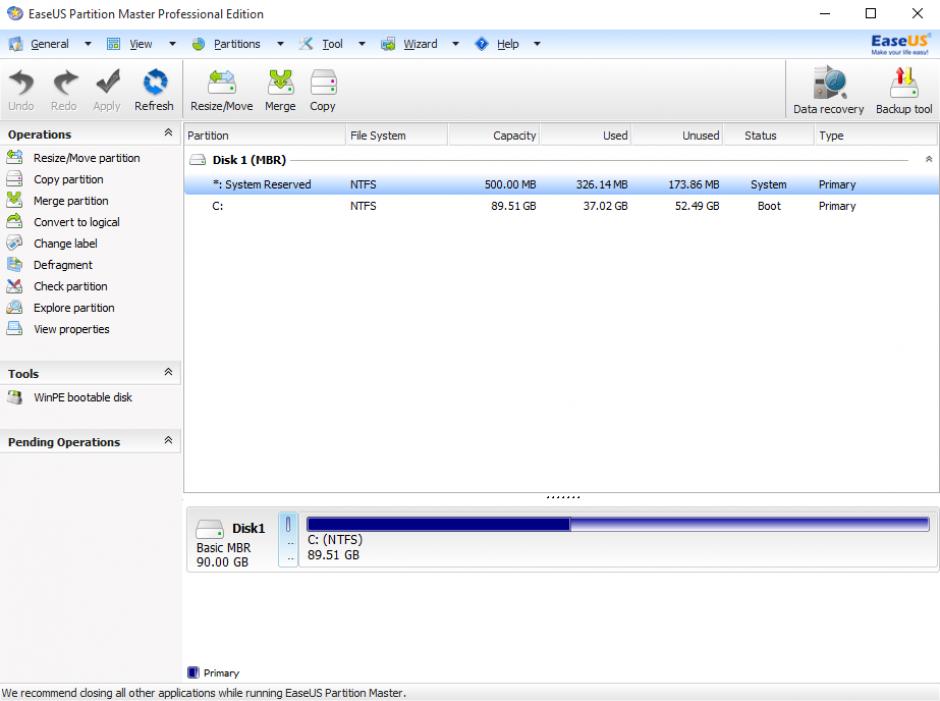
Task: Click the View properties link
Action: click(71, 329)
